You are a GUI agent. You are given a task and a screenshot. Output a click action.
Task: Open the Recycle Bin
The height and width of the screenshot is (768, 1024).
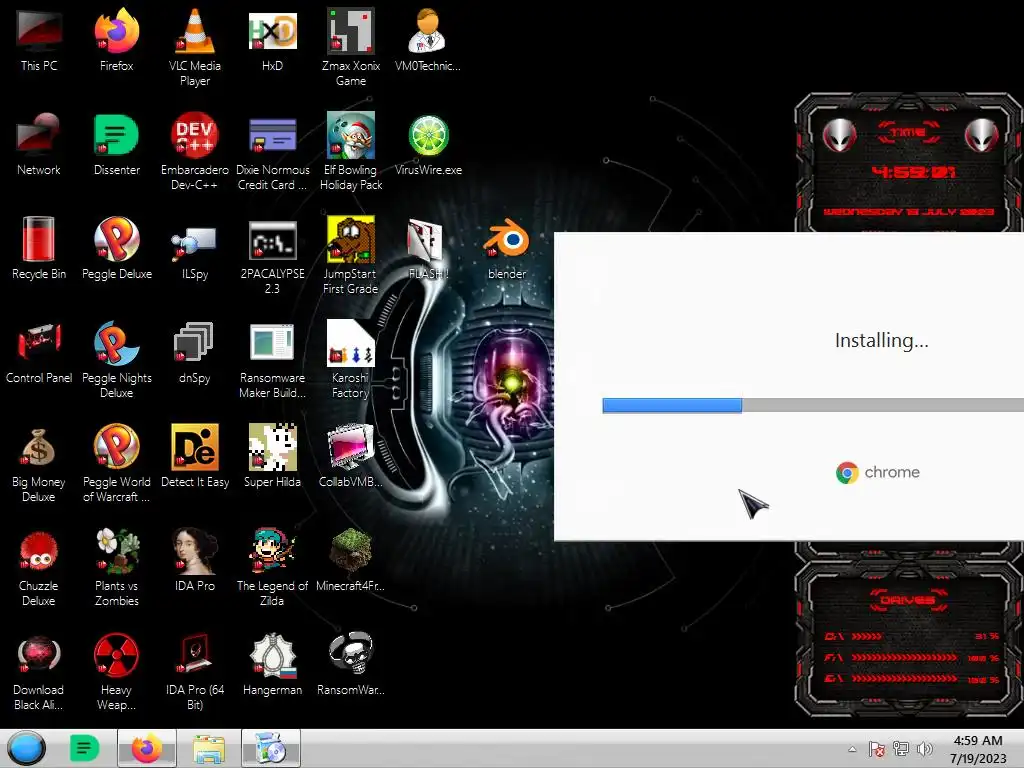click(39, 248)
